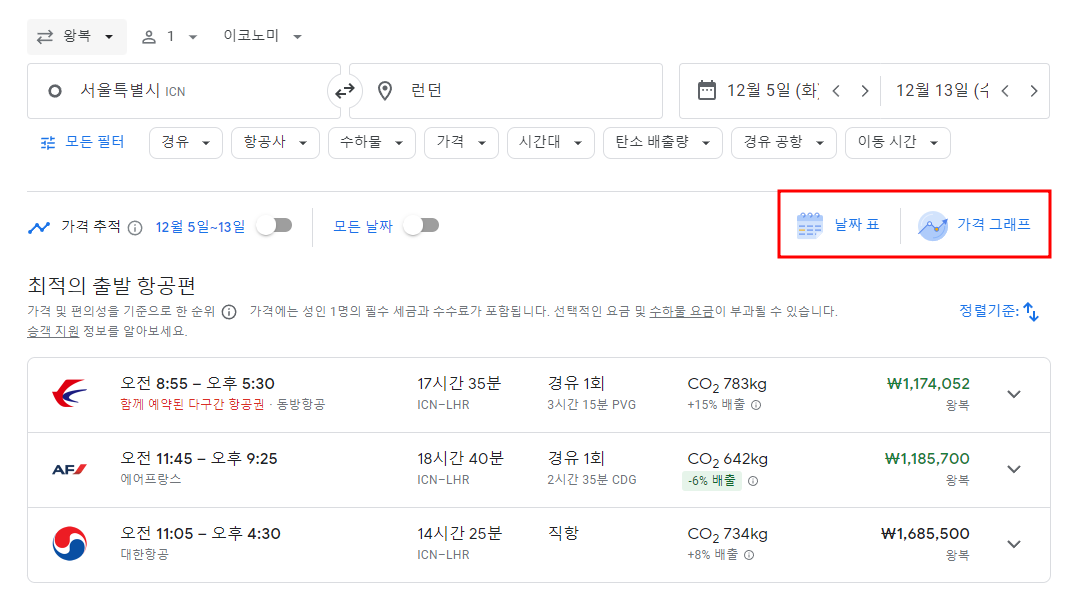Click the info icon next to 가격 추적
1073x589 pixels.
135,226
